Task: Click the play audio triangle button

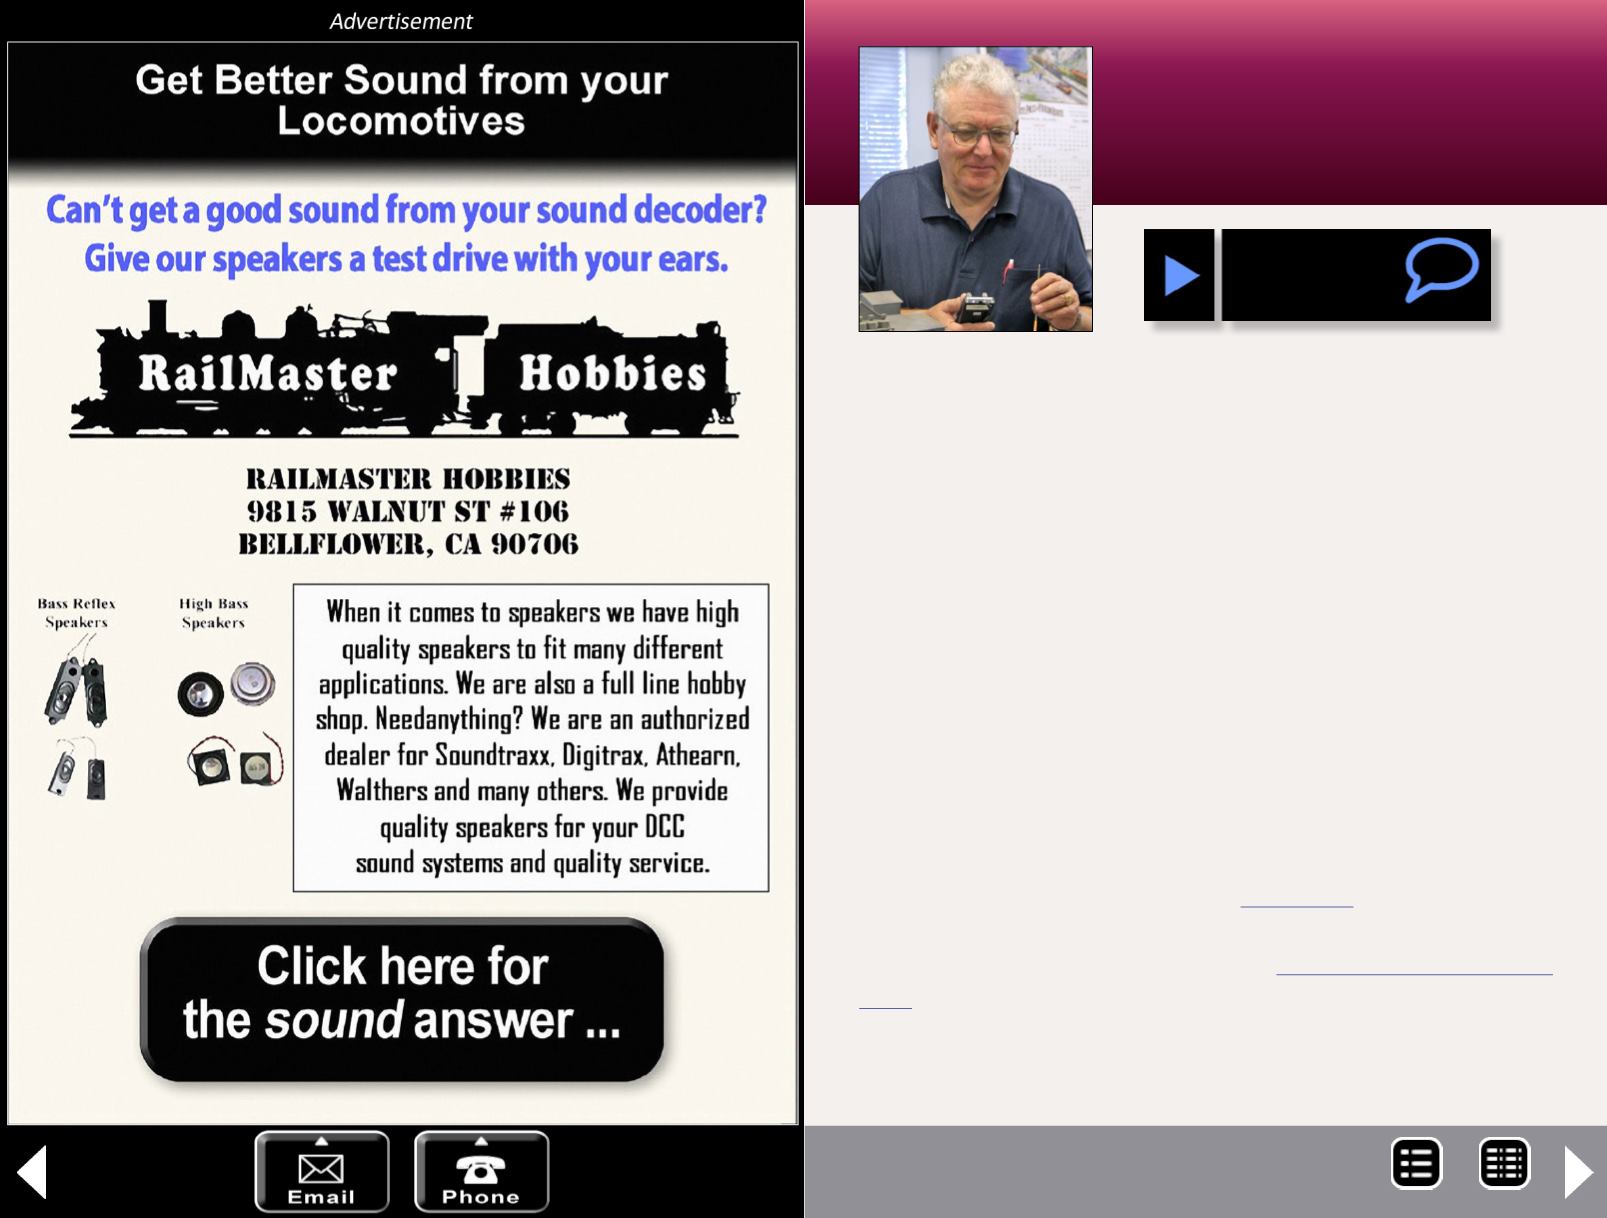Action: 1180,275
